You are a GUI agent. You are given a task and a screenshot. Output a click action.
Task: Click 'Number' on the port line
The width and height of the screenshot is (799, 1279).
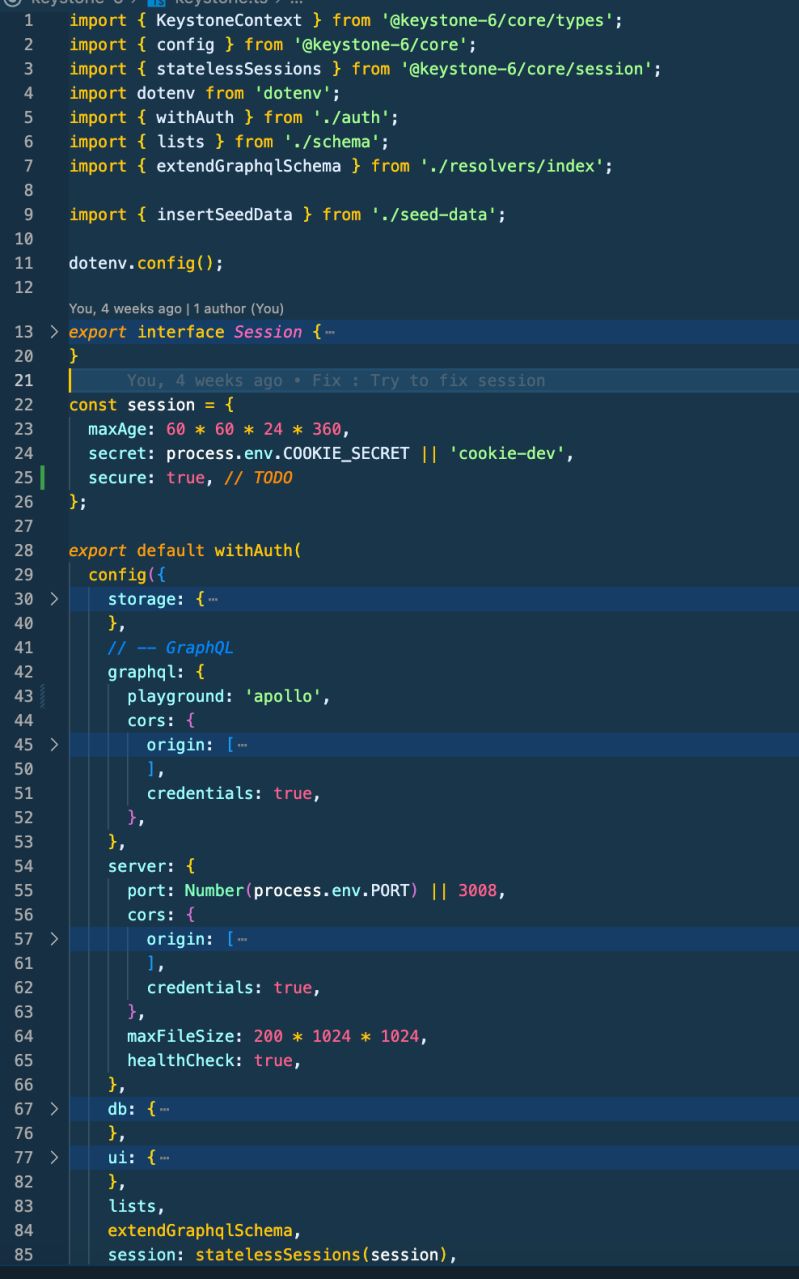pyautogui.click(x=214, y=890)
